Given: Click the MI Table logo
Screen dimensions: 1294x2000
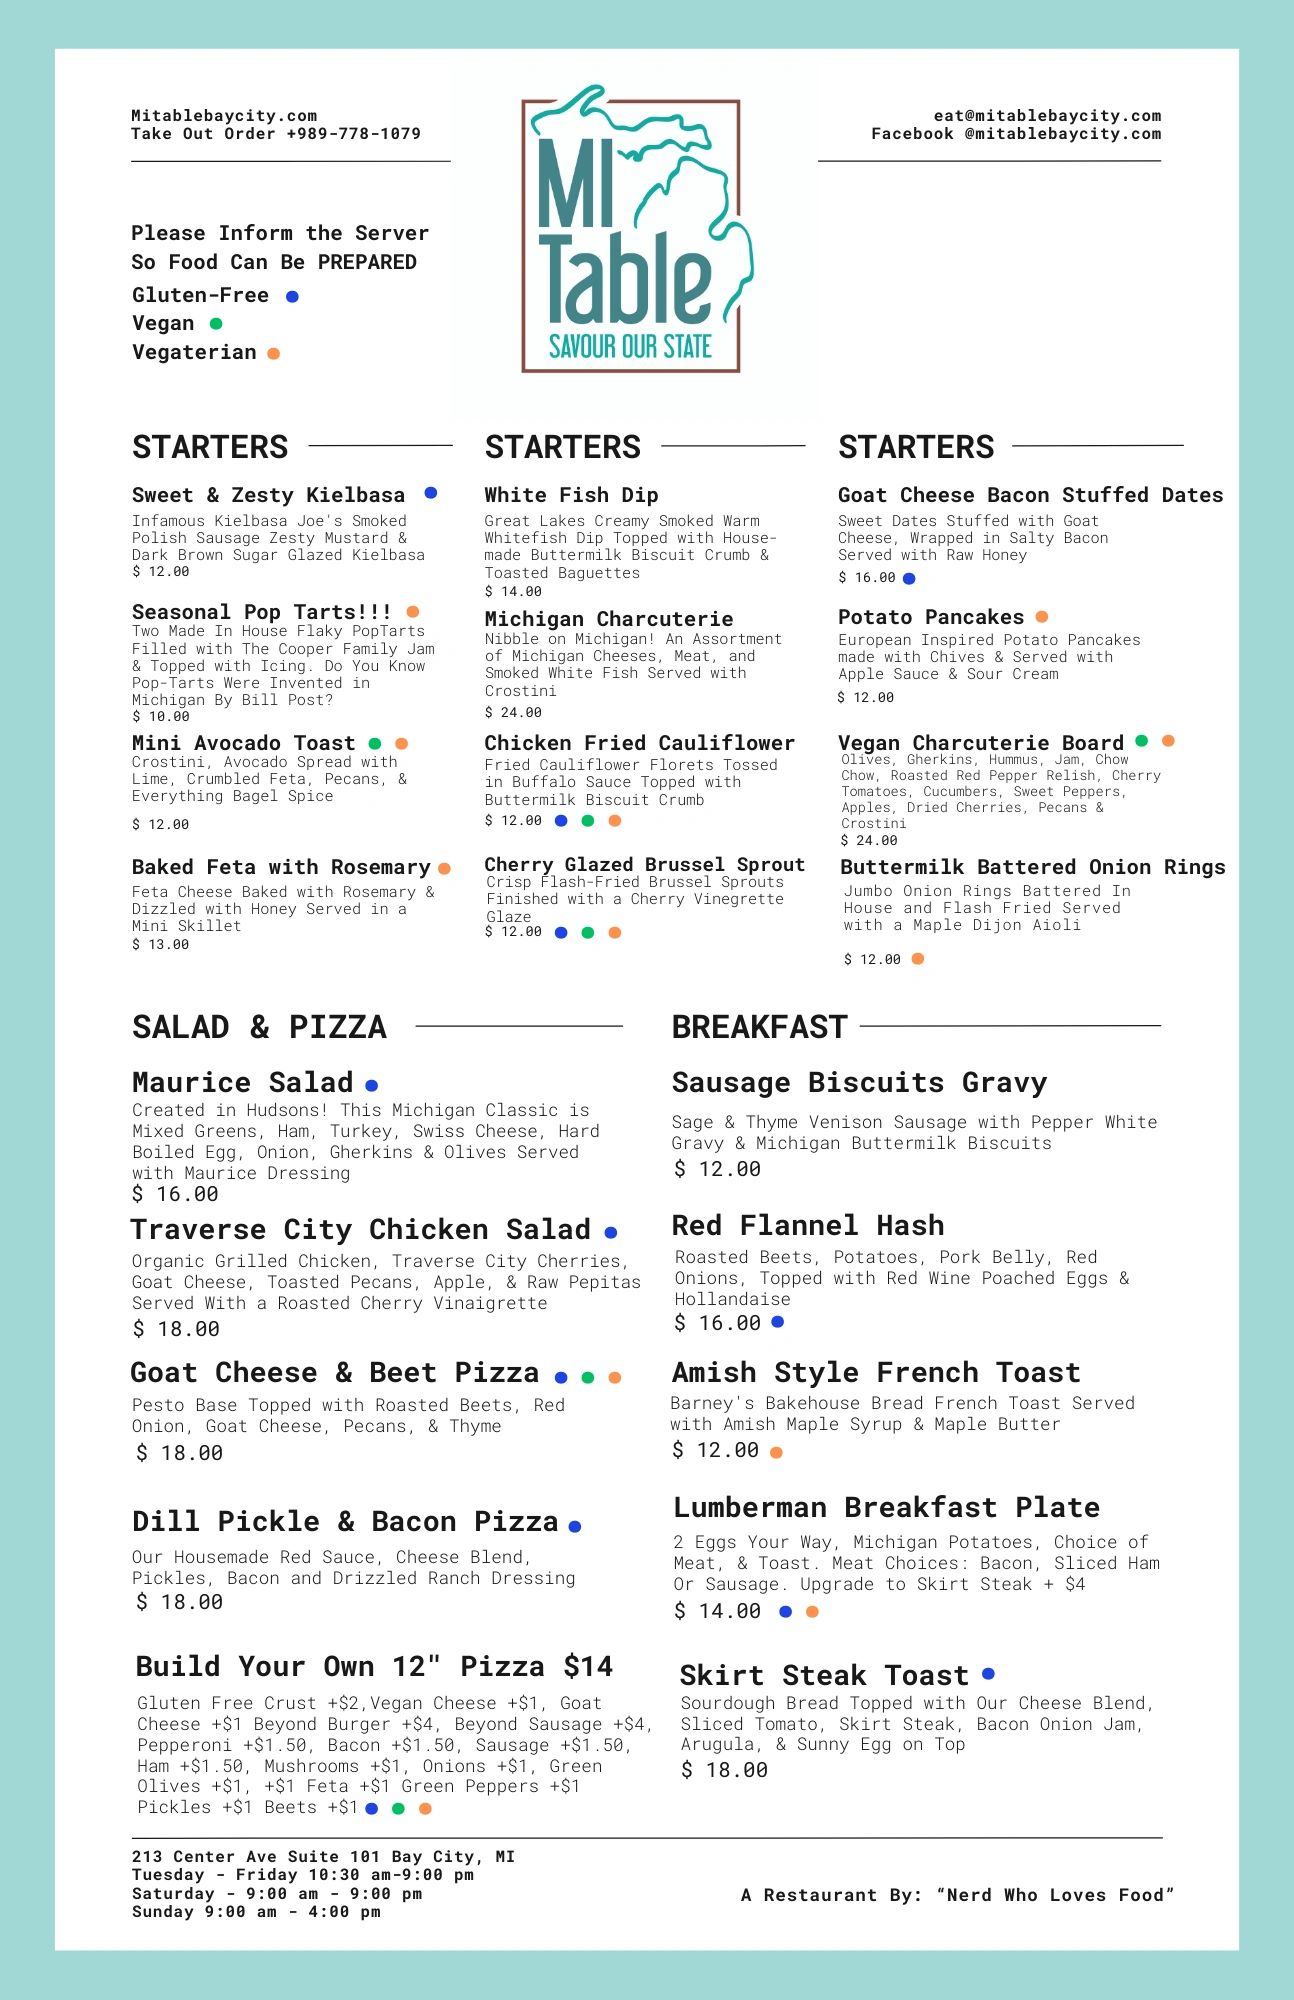Looking at the screenshot, I should pos(633,236).
